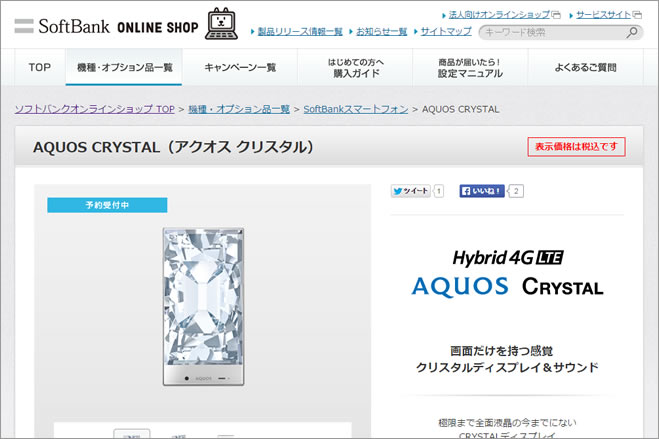Follow the SoftBankスマートフォン breadcrumb link
Screen dimensions: 659x439
click(356, 109)
